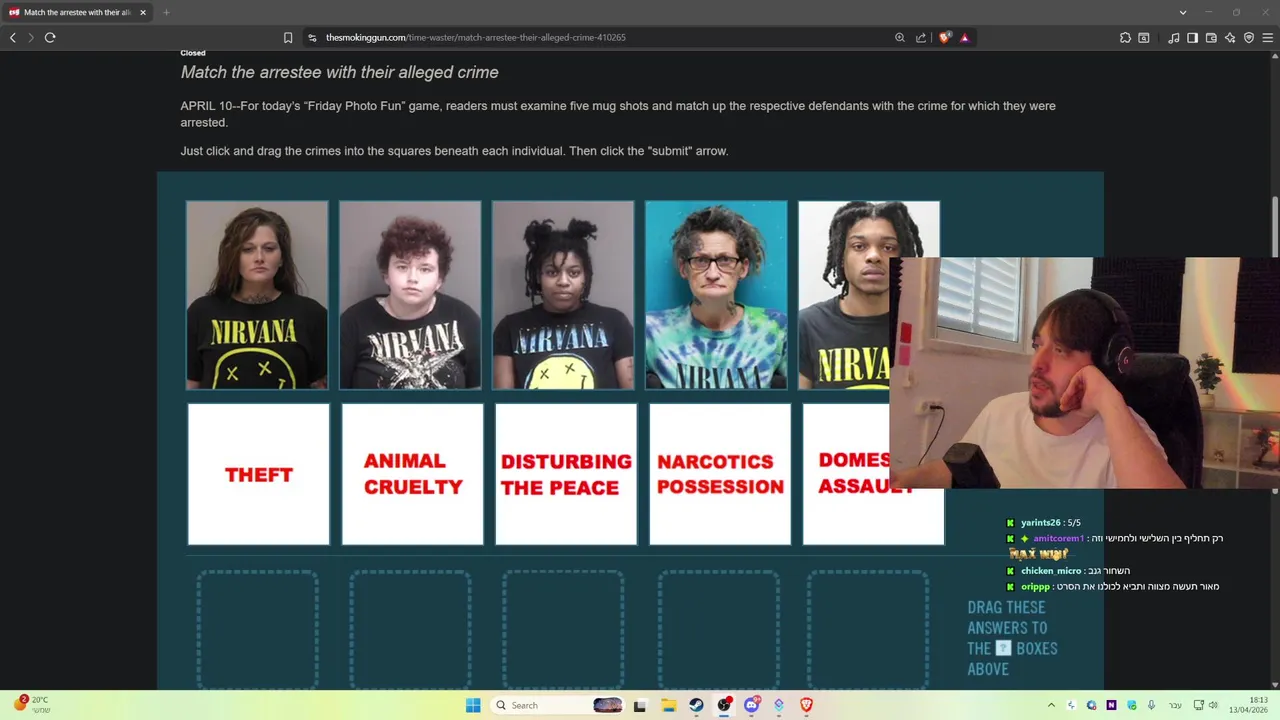1280x720 pixels.
Task: Click the zoom magnifier in address bar
Action: (x=900, y=37)
